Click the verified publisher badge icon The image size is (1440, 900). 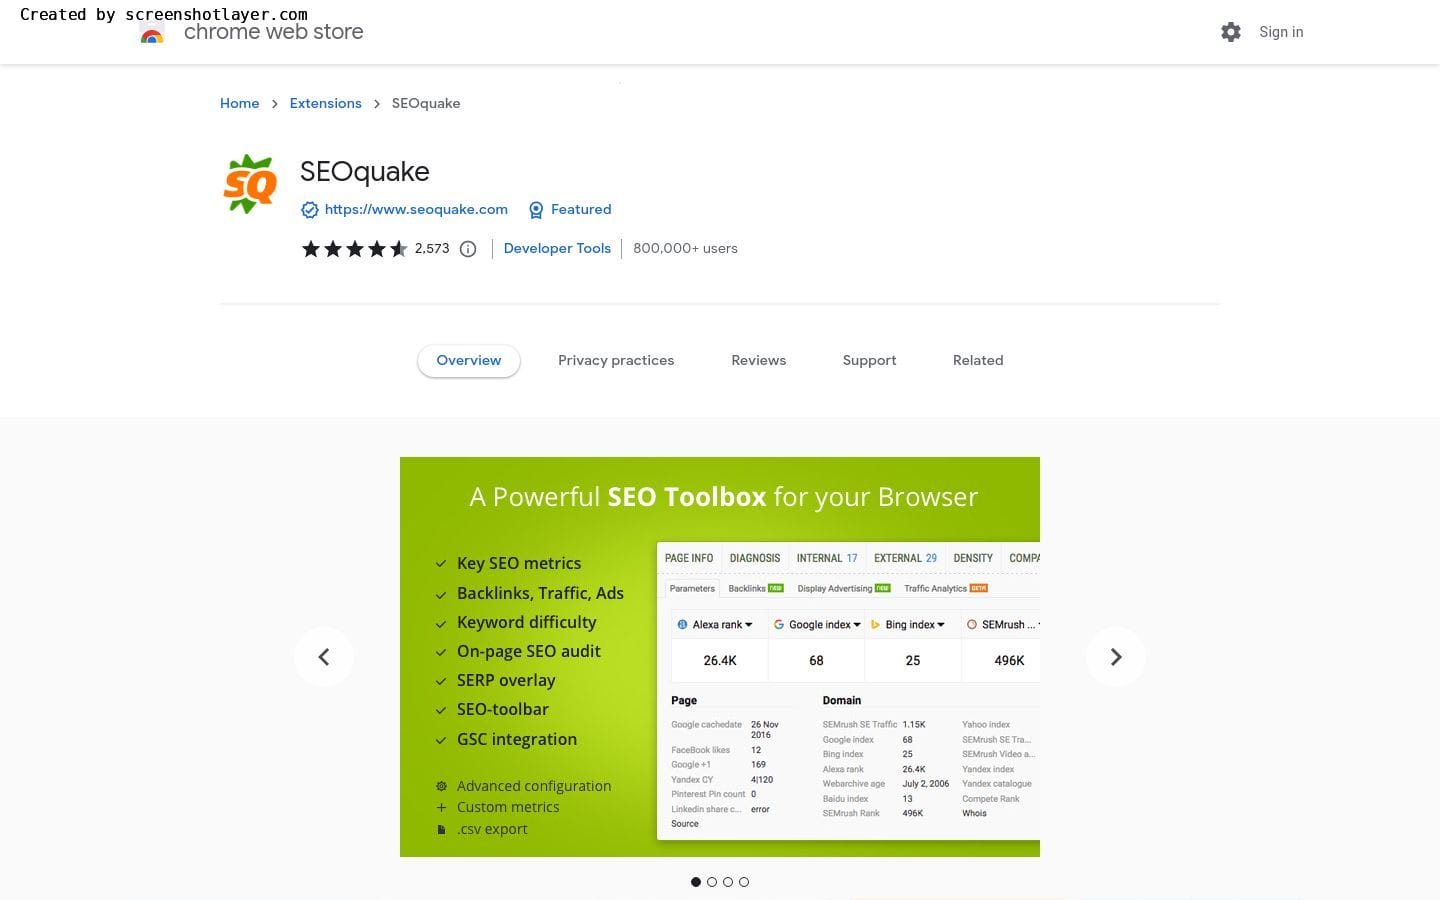[x=310, y=210]
